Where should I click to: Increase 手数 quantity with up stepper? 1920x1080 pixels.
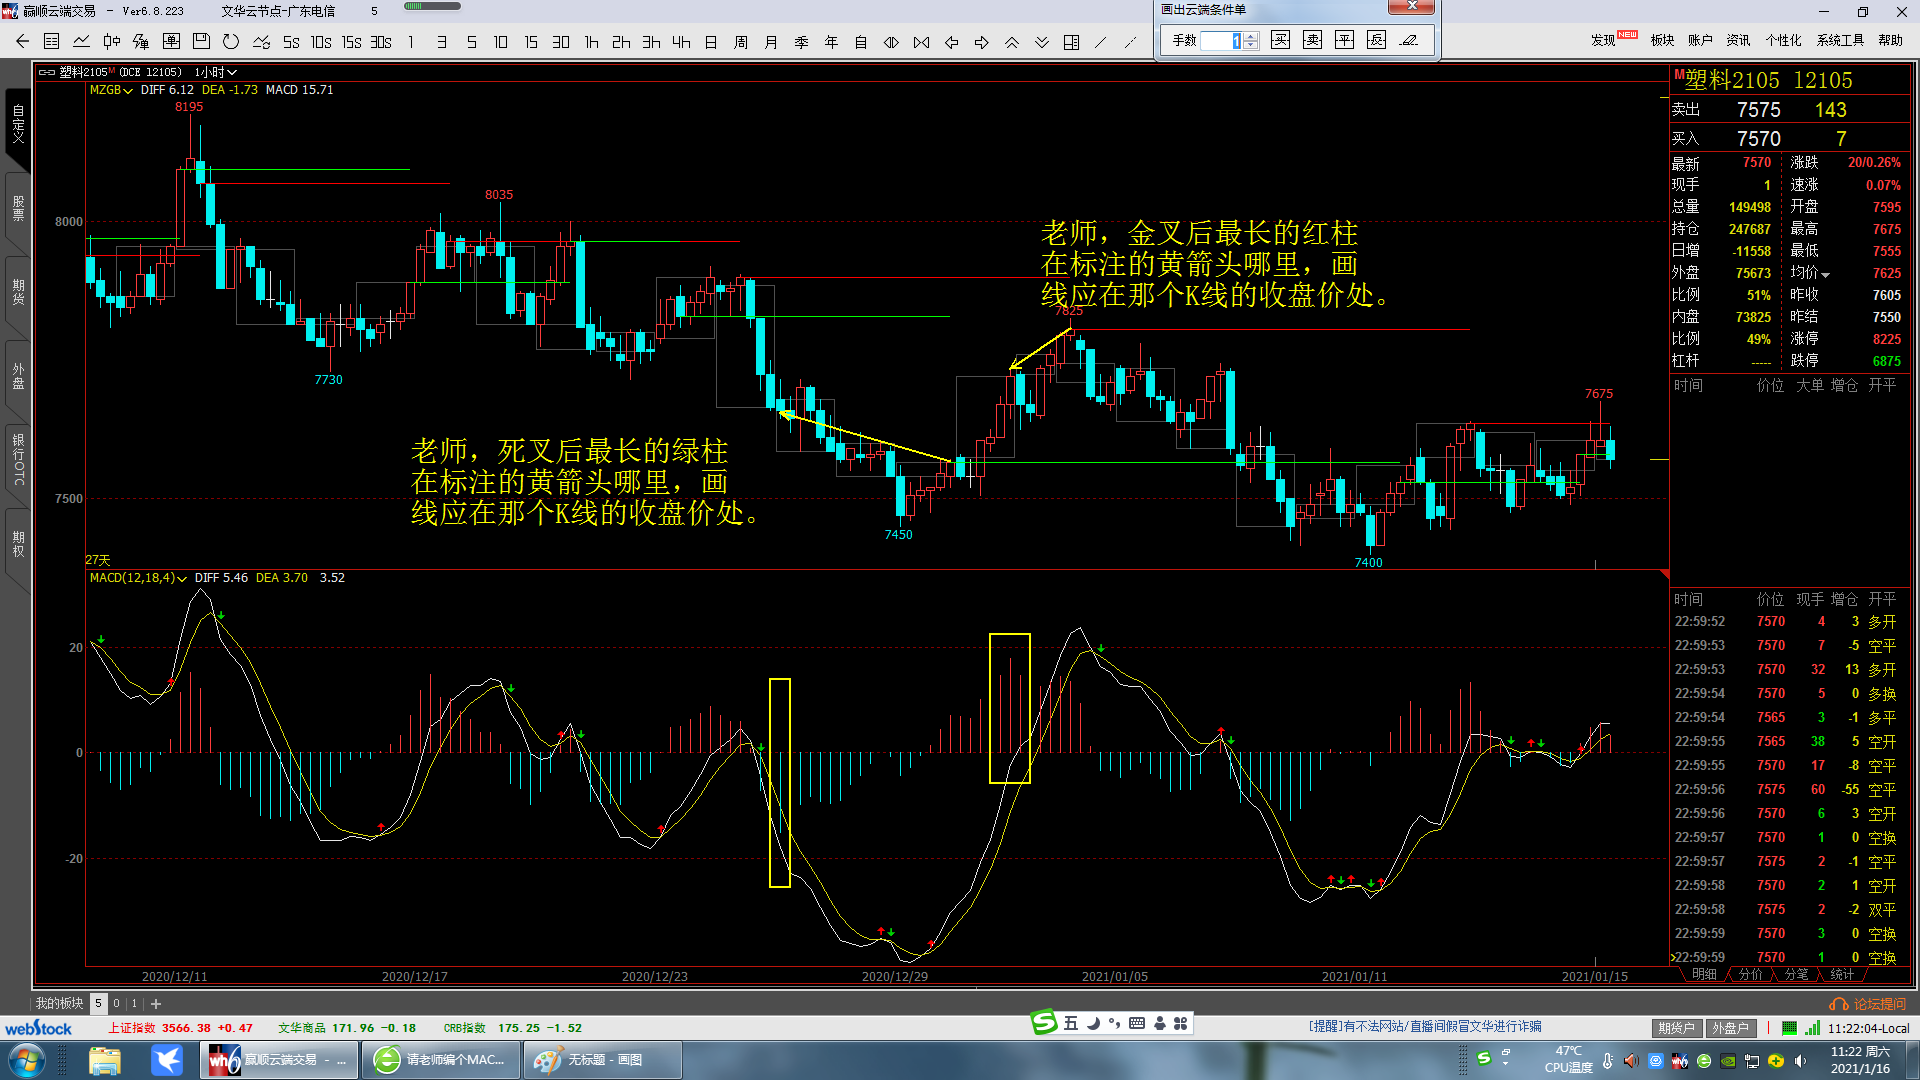pyautogui.click(x=1251, y=36)
